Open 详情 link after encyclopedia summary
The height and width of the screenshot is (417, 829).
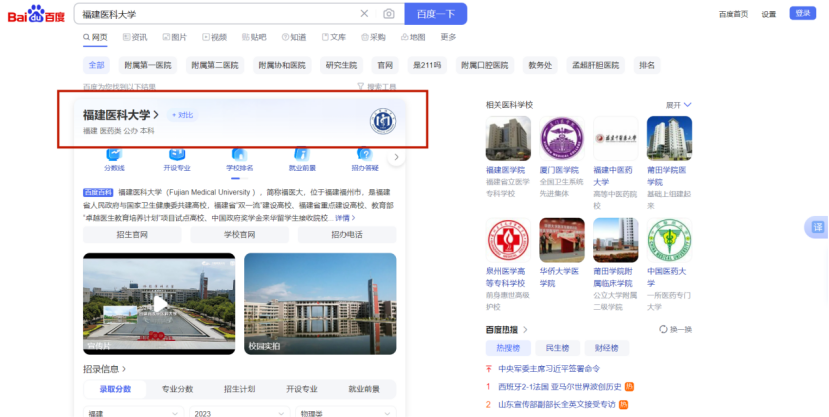pyautogui.click(x=345, y=218)
